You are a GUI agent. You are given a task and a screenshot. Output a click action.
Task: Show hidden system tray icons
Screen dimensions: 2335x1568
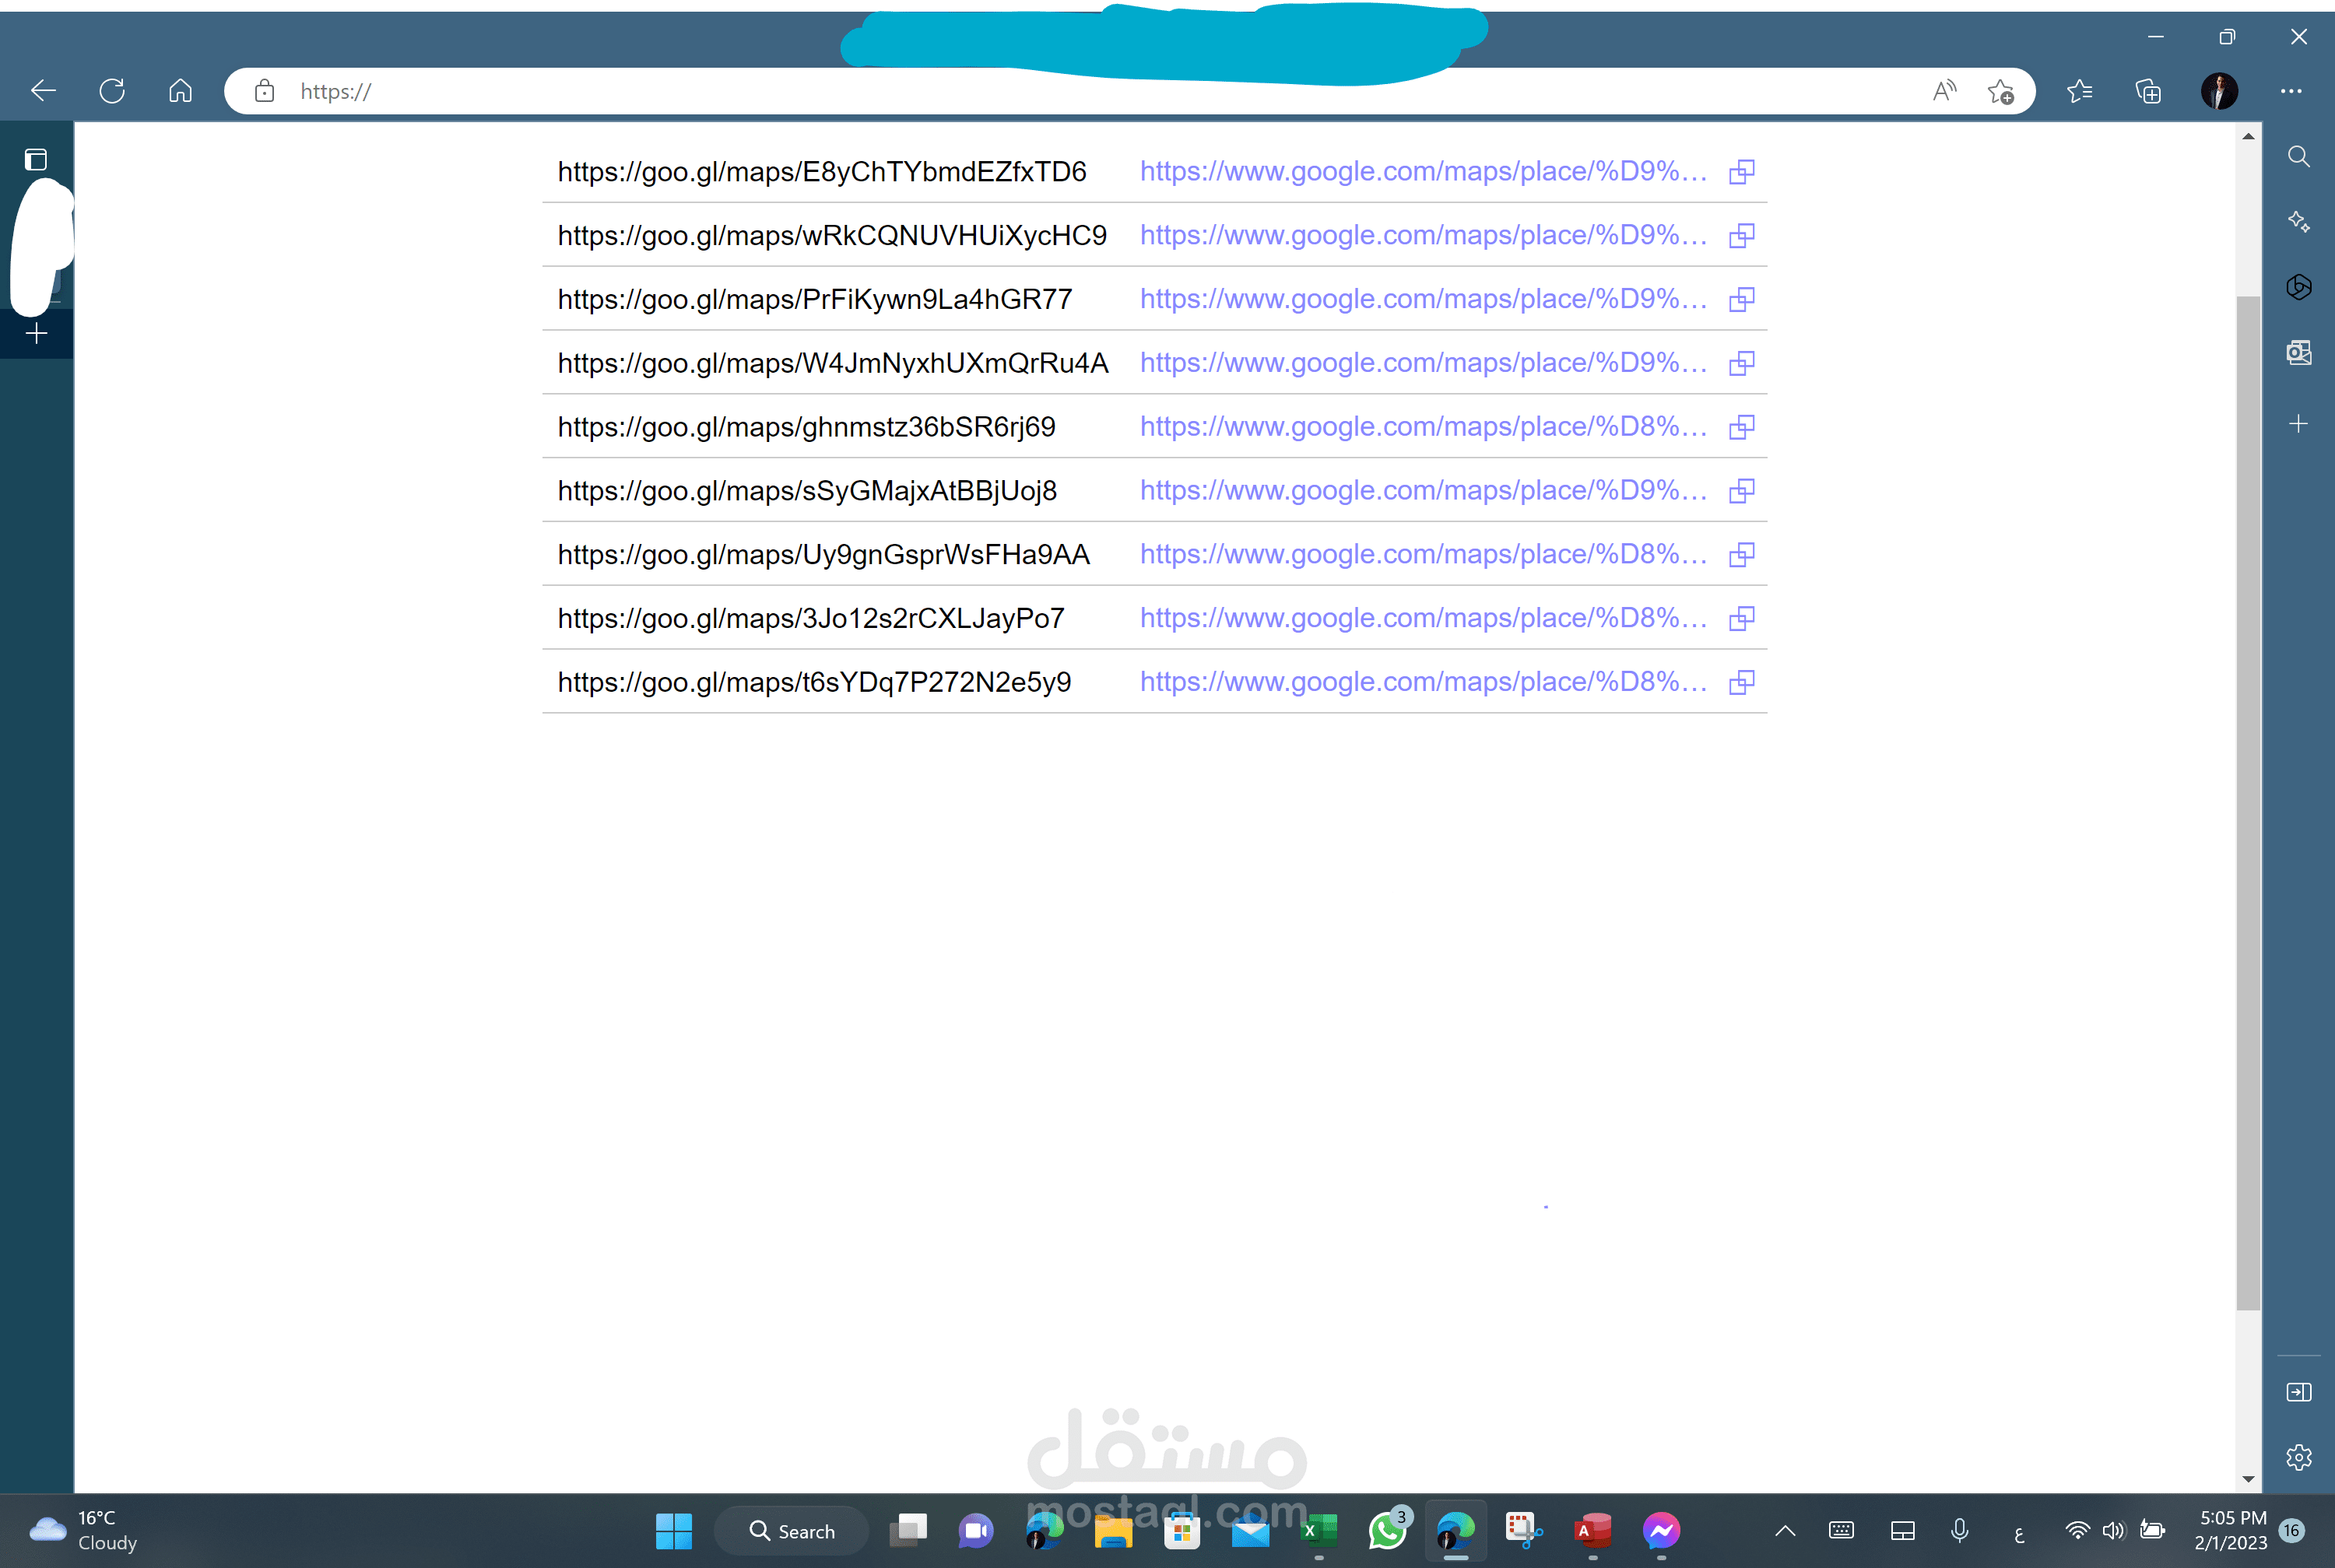coord(1785,1530)
